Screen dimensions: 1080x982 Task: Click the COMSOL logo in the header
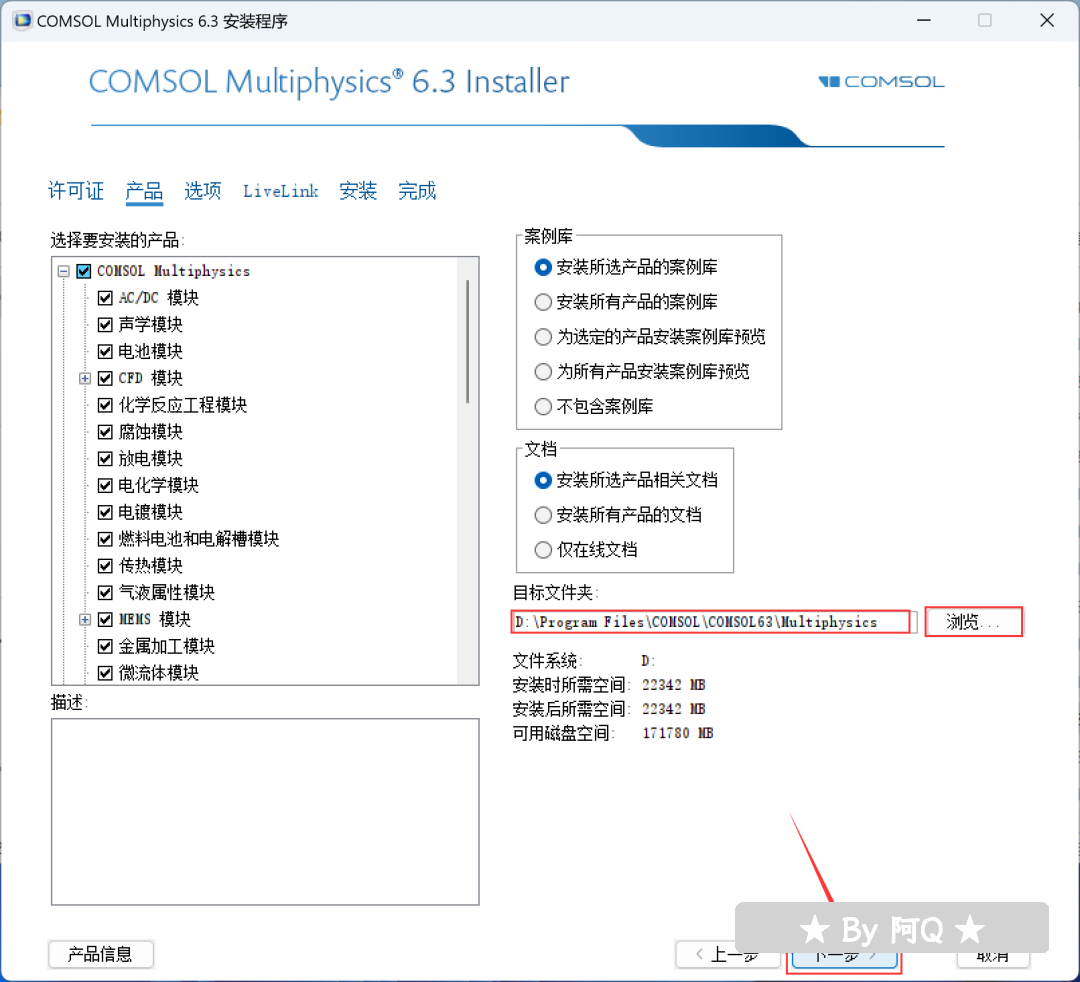click(x=881, y=82)
